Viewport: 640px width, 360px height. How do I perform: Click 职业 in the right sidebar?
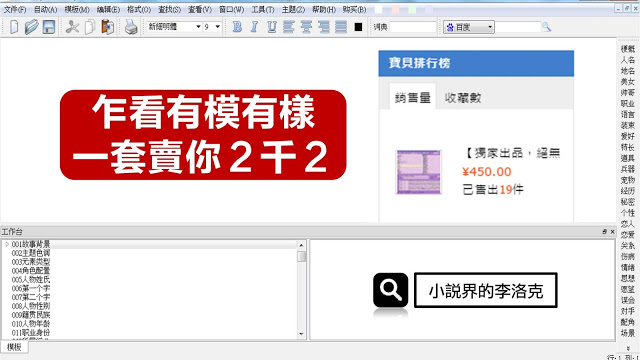(628, 104)
